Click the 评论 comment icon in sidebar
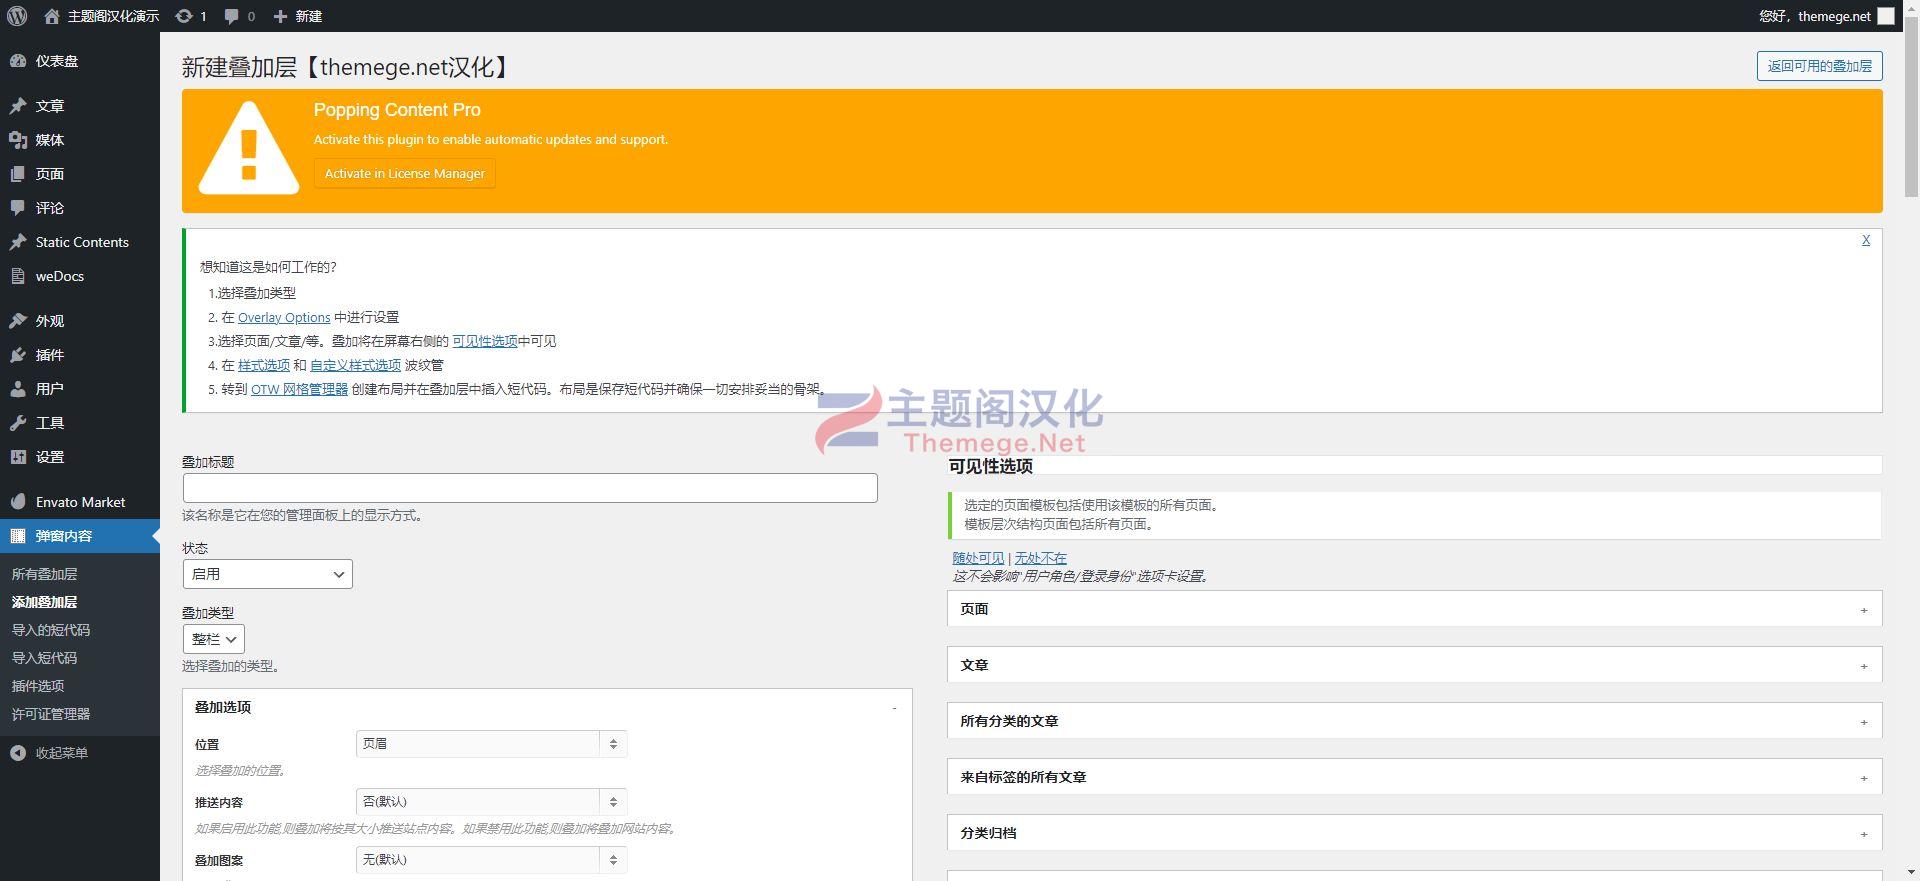1920x881 pixels. (18, 208)
